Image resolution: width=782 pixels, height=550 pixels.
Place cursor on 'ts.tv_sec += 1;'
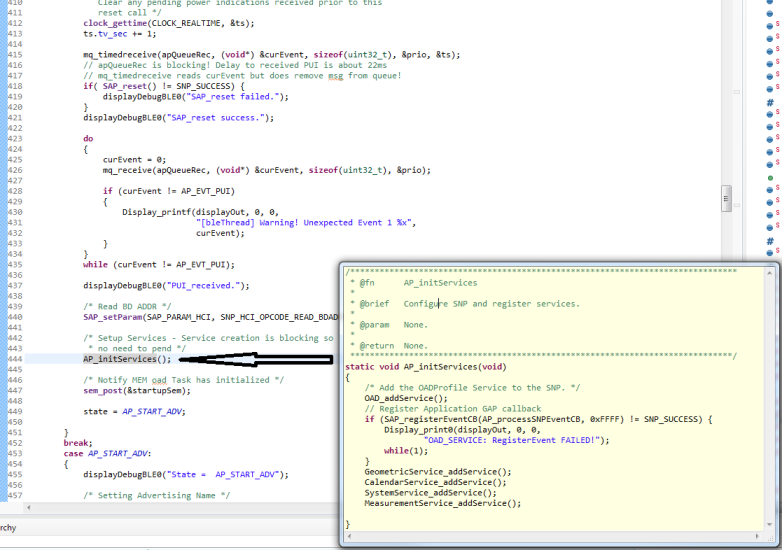pyautogui.click(x=119, y=34)
